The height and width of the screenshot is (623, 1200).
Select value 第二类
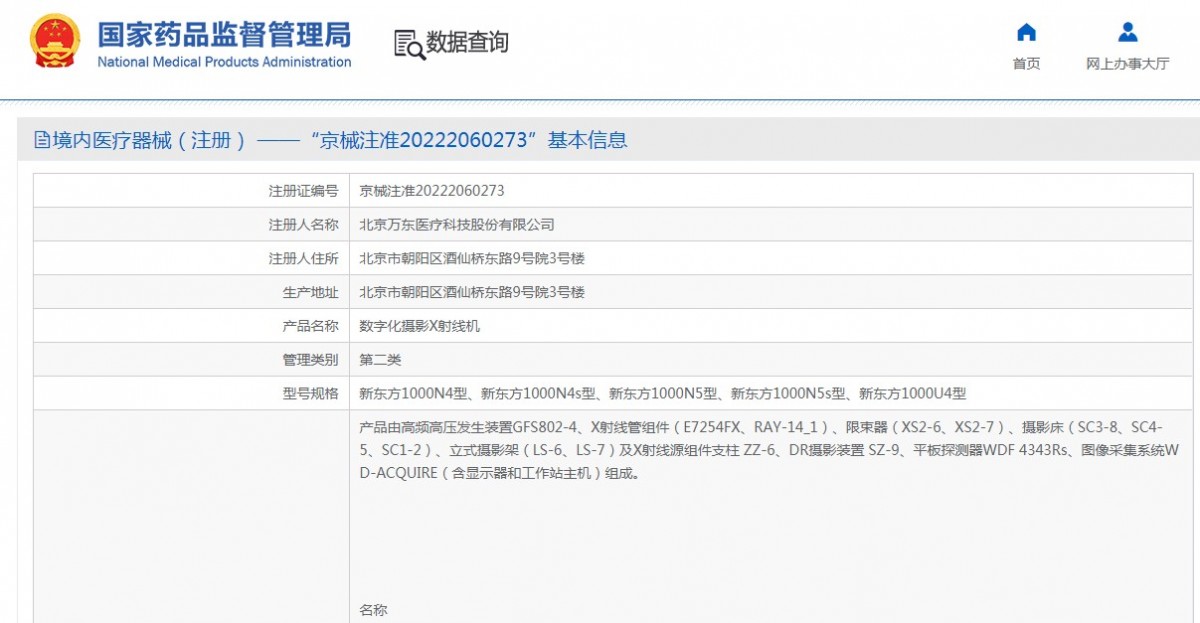(380, 360)
